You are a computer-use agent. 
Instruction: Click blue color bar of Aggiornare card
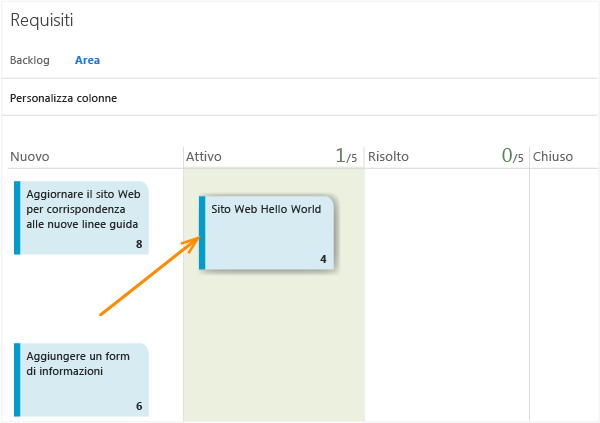click(17, 218)
